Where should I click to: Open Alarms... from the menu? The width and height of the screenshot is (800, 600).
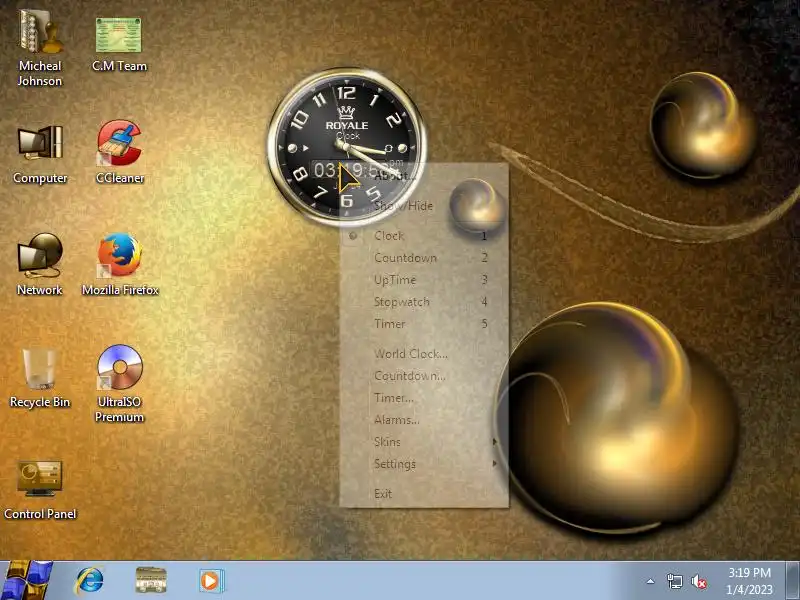coord(423,419)
